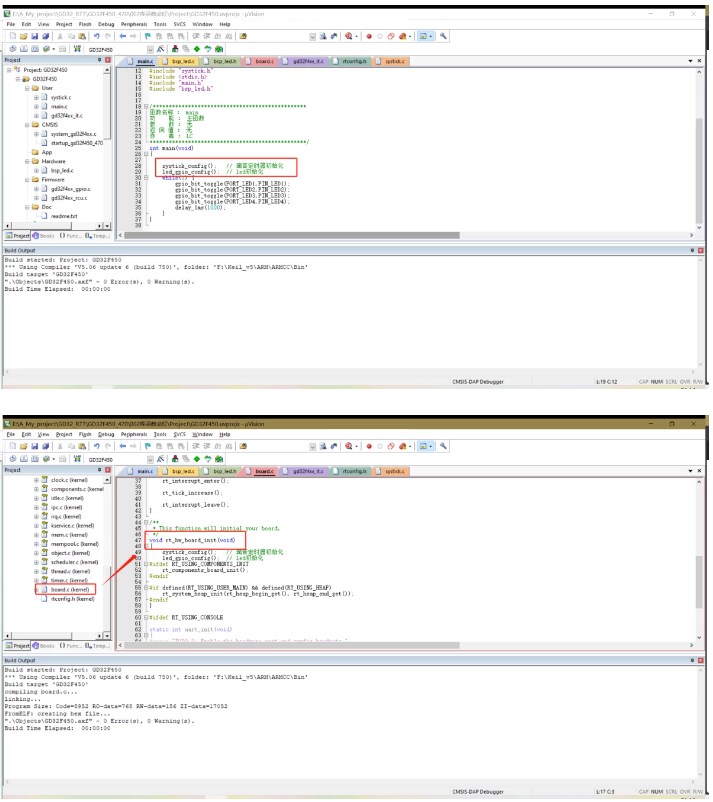713x802 pixels.
Task: Click Open file icon in upper uVision window
Action: click(x=24, y=36)
